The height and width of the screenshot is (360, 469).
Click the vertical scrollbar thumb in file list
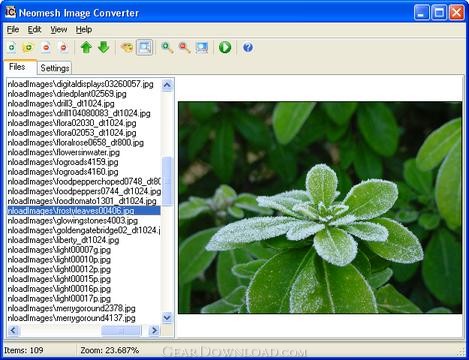[167, 181]
